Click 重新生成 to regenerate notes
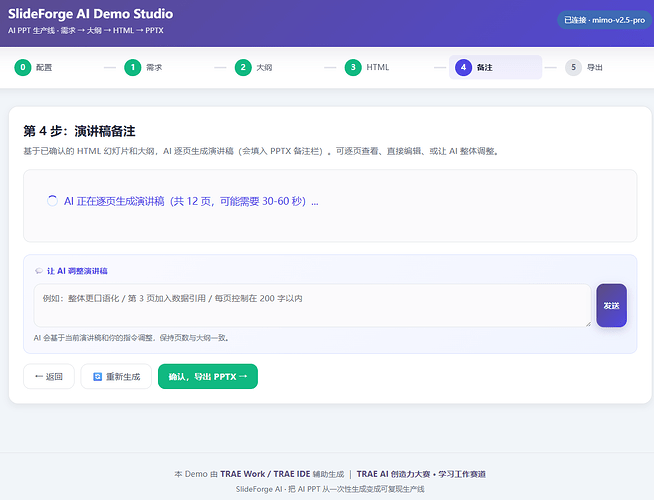 116,377
